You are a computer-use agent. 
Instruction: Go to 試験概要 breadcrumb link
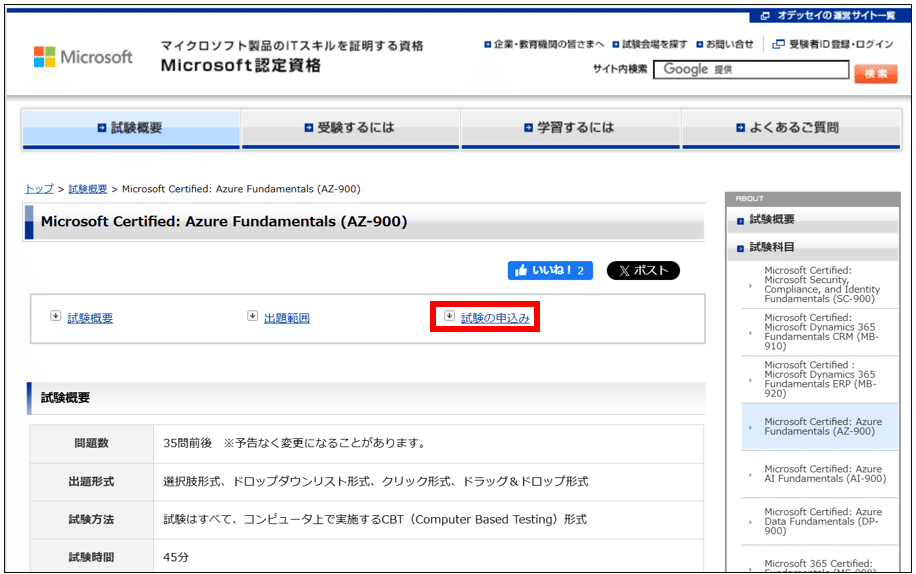88,189
